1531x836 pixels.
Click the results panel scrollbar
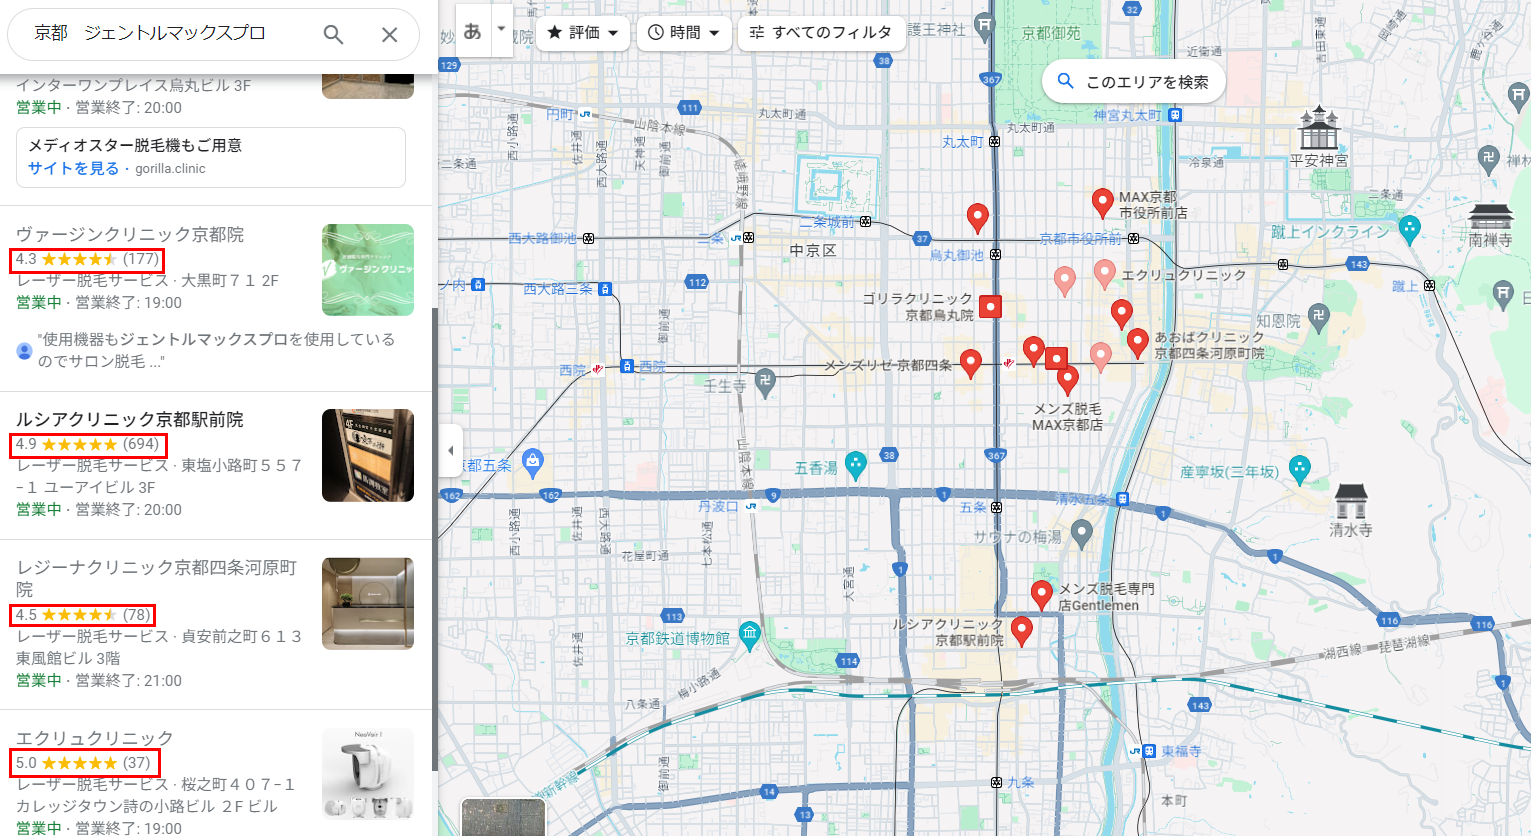click(434, 540)
